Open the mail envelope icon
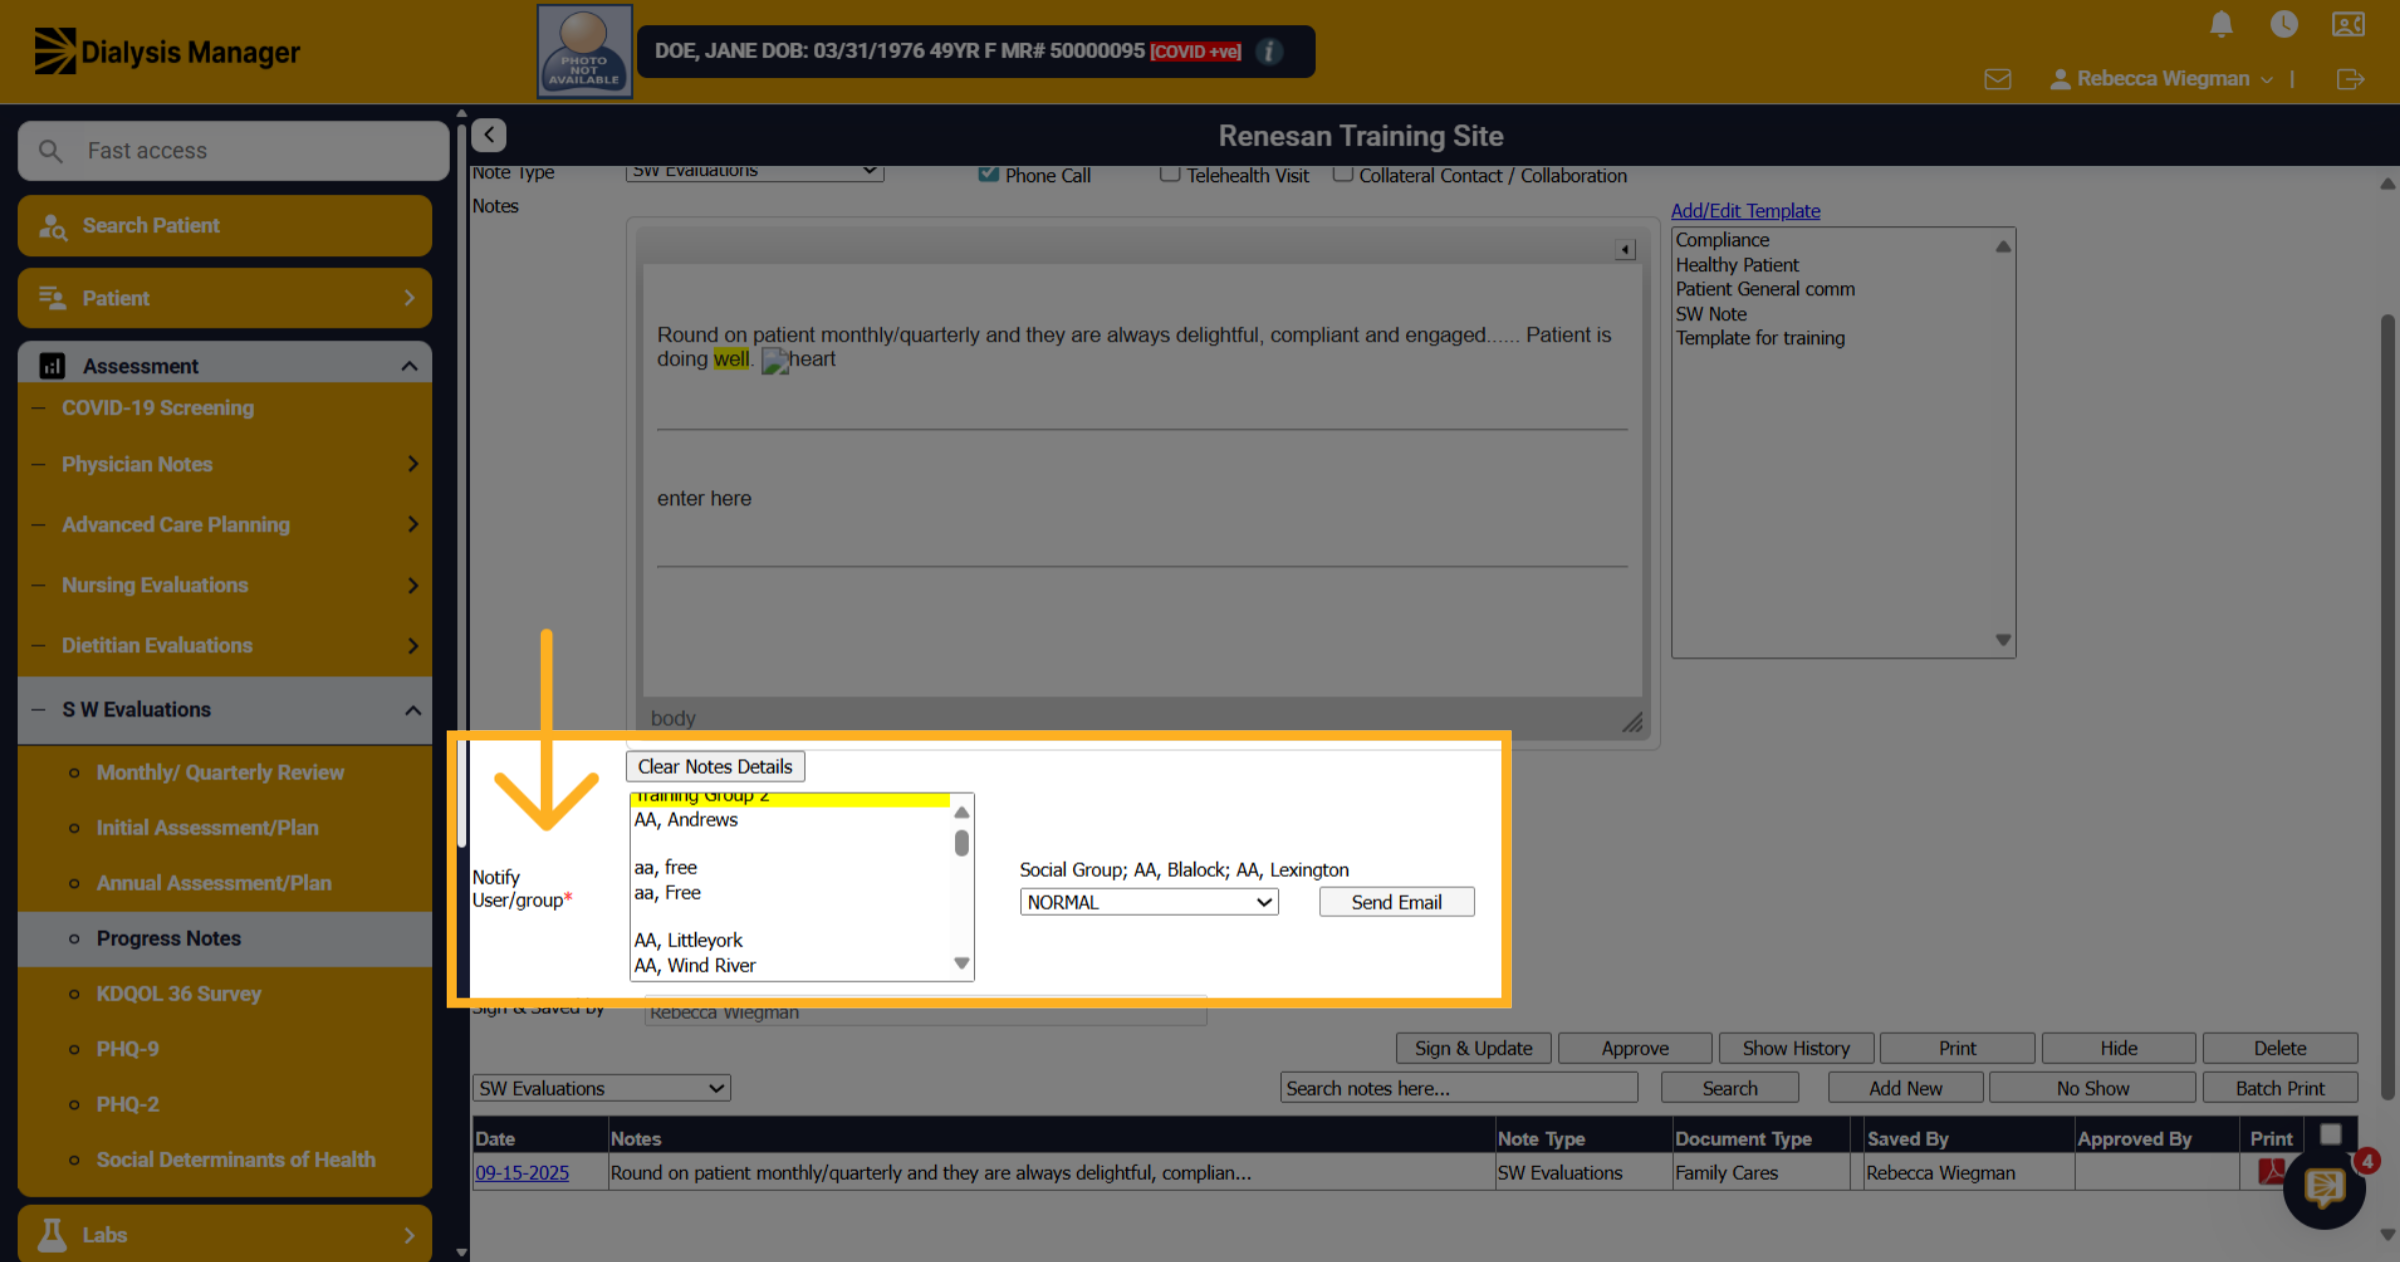Image resolution: width=2400 pixels, height=1262 pixels. [x=1998, y=79]
